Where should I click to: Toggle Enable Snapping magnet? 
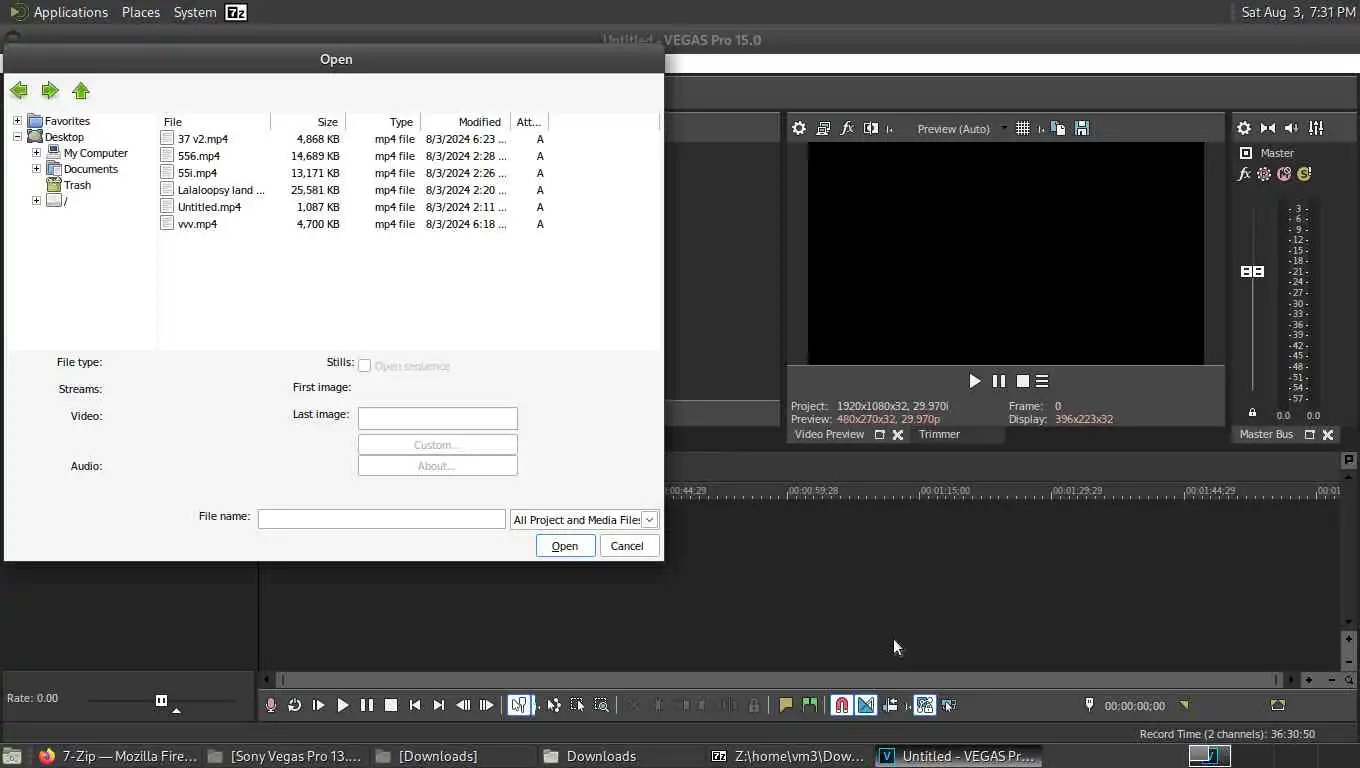[x=842, y=705]
